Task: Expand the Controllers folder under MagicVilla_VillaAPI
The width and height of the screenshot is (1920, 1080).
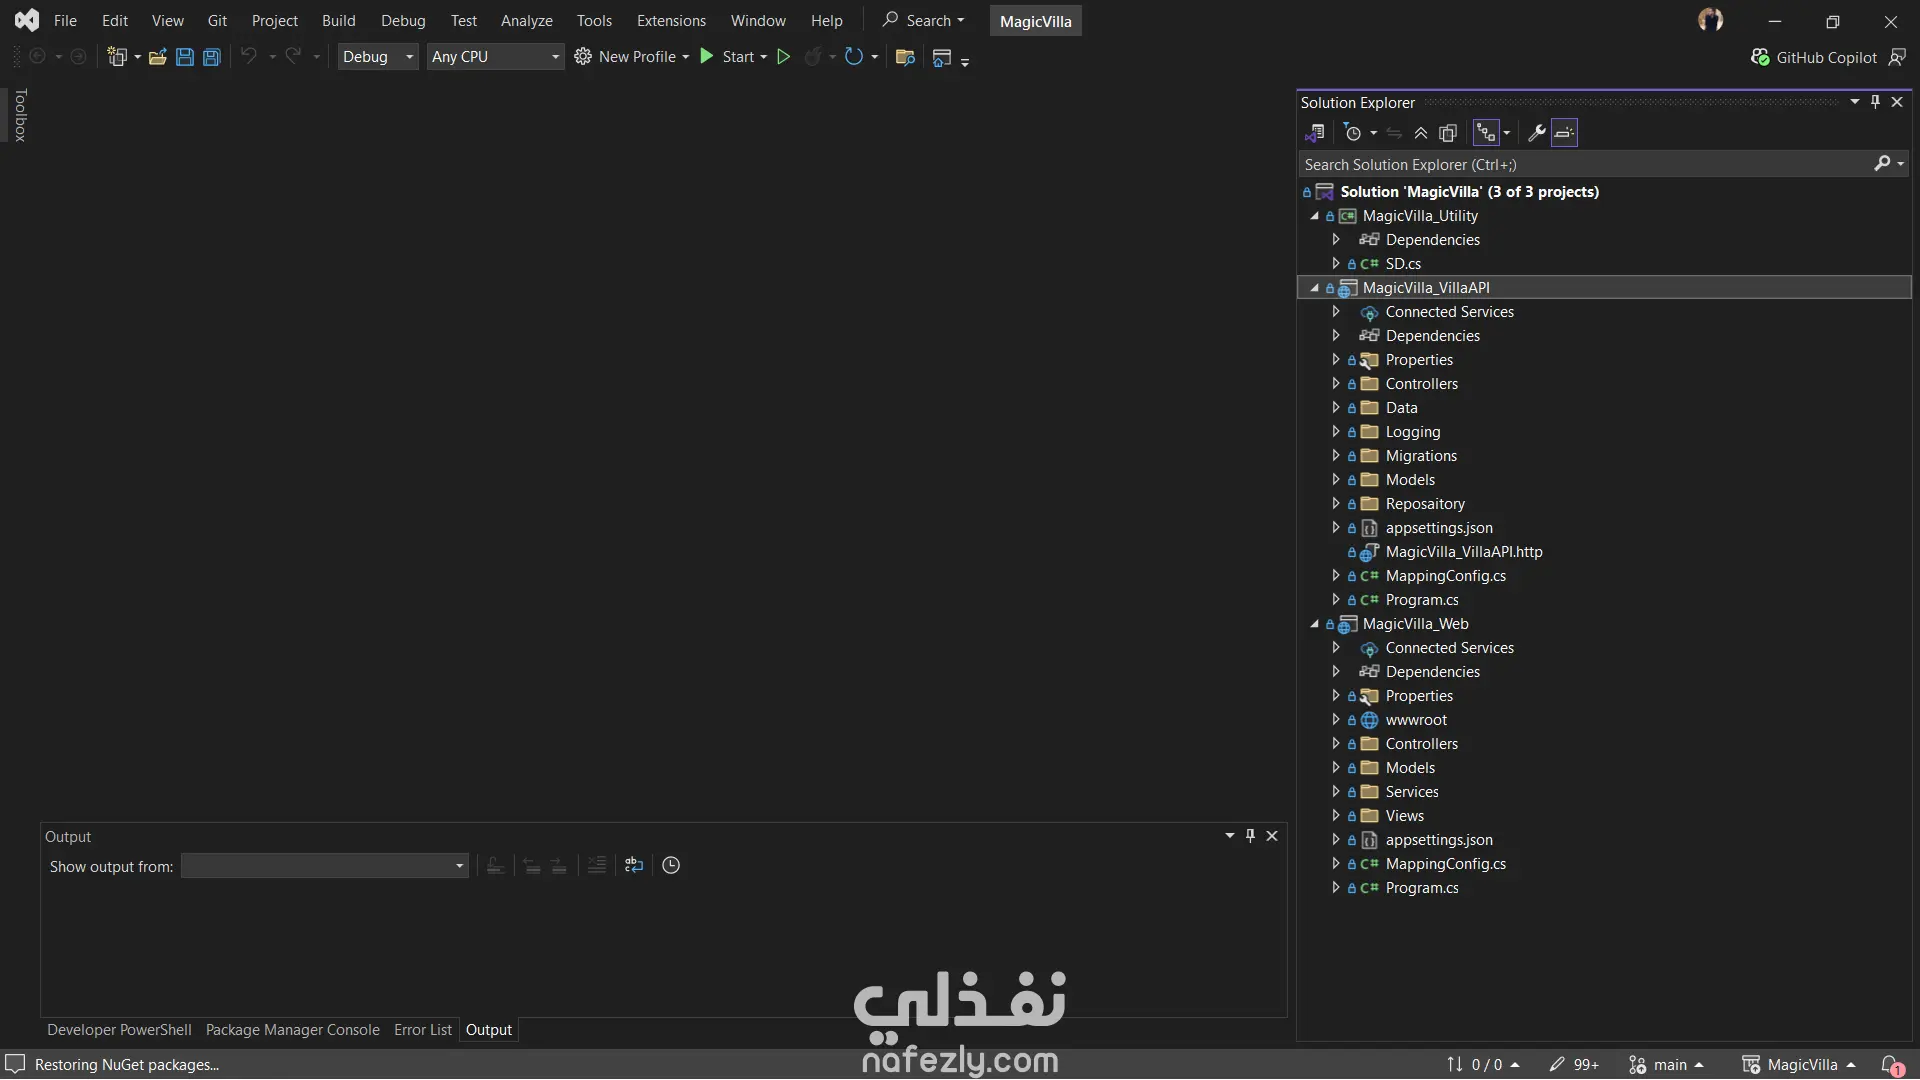Action: coord(1336,384)
